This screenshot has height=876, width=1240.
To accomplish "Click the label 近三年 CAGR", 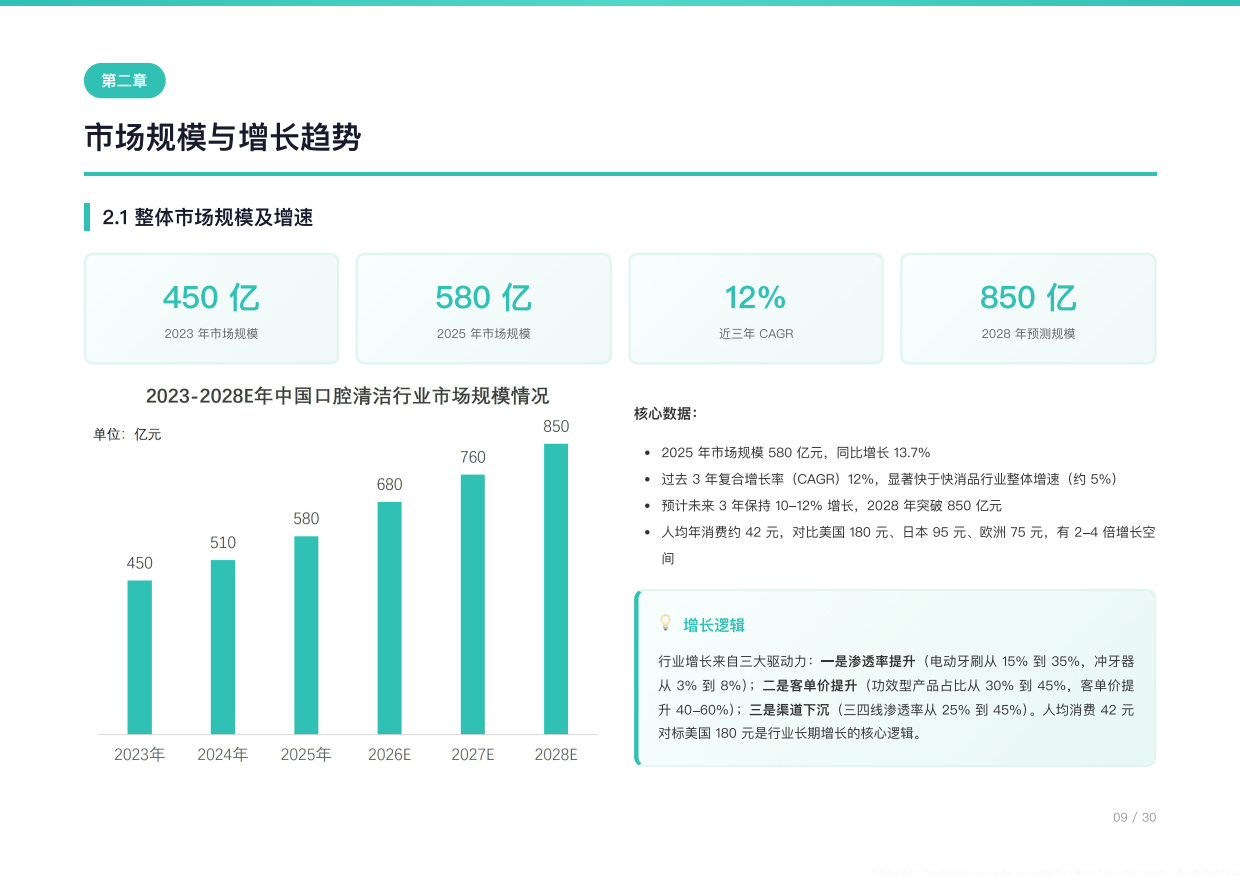I will [756, 334].
